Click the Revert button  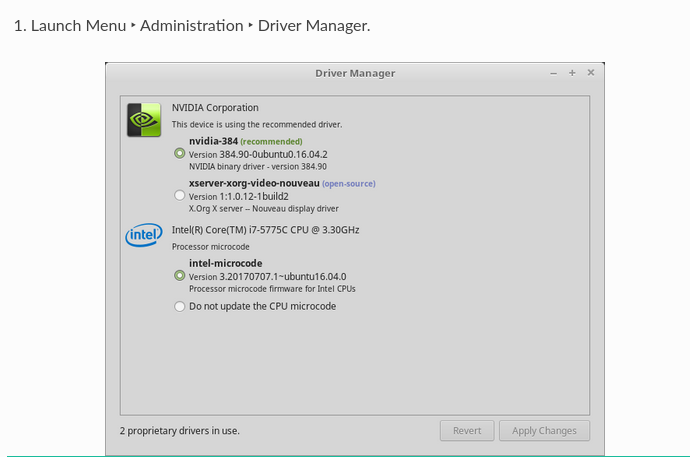click(x=467, y=431)
